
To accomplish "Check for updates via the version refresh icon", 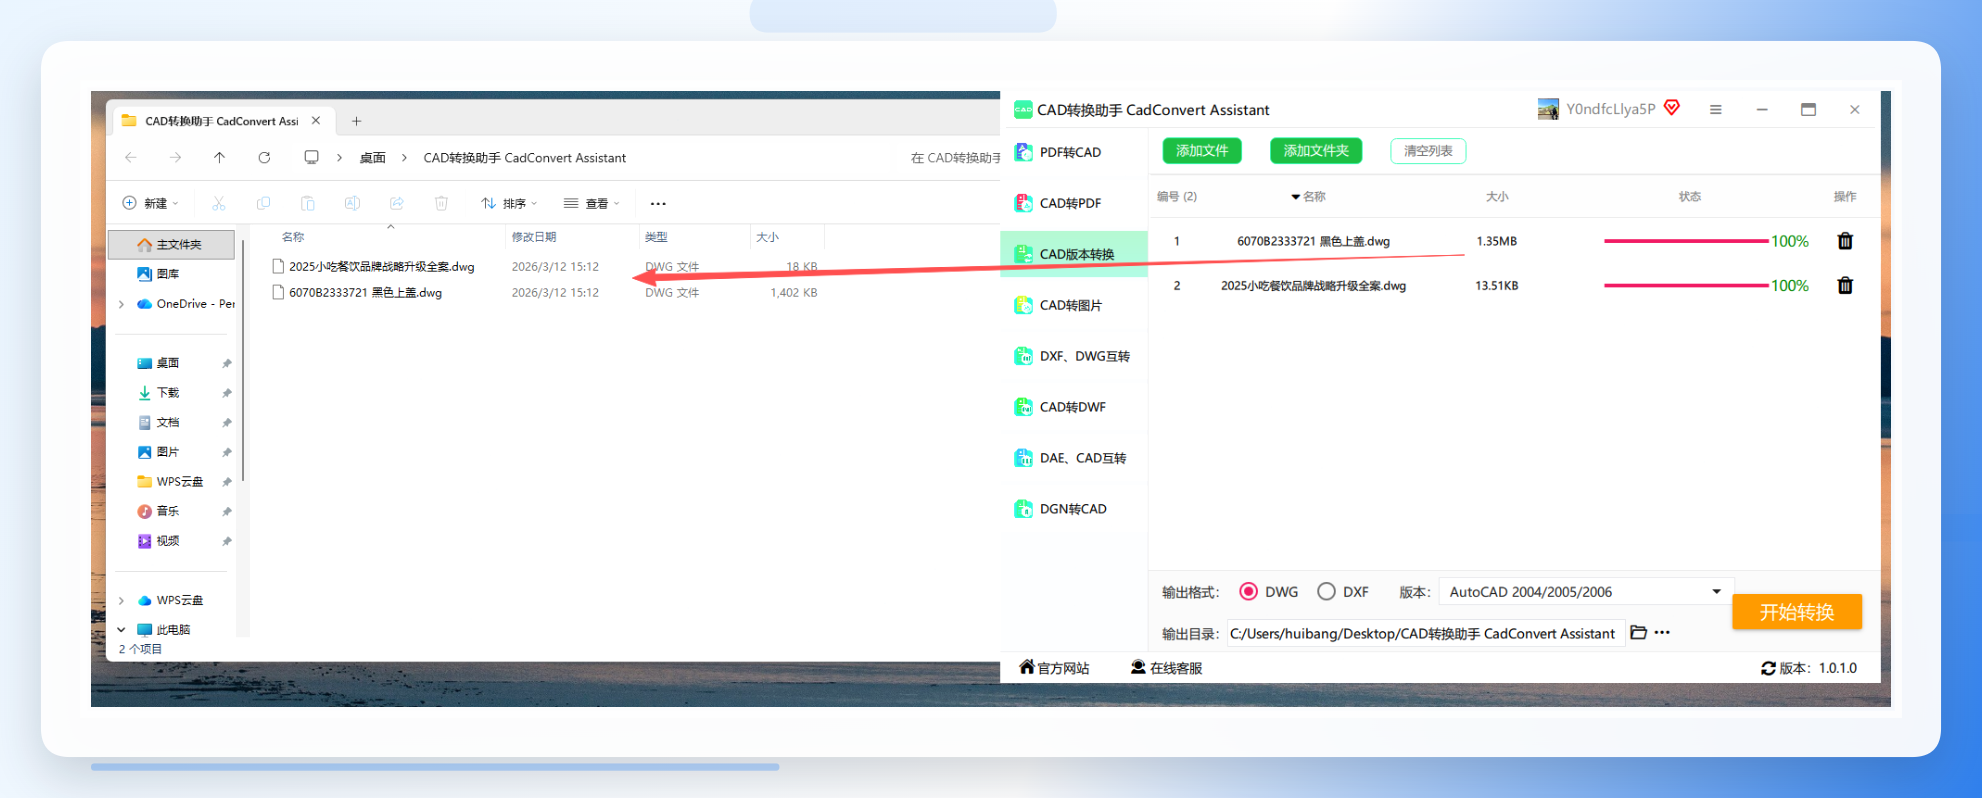I will click(1768, 668).
